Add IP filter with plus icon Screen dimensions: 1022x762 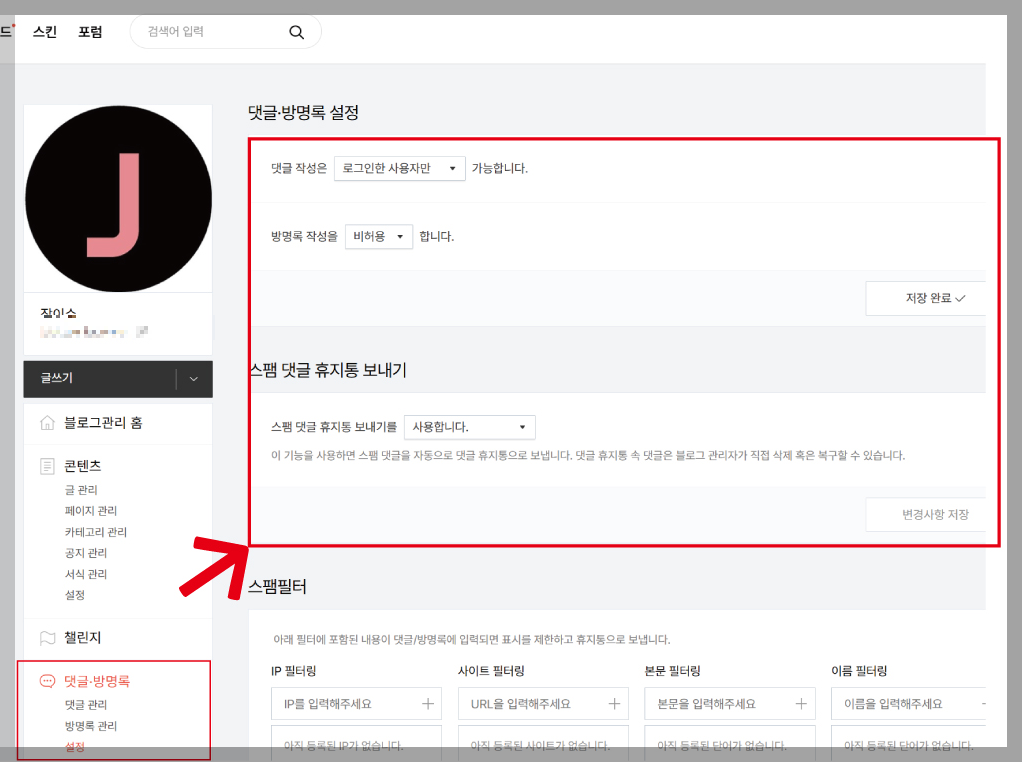tap(428, 703)
